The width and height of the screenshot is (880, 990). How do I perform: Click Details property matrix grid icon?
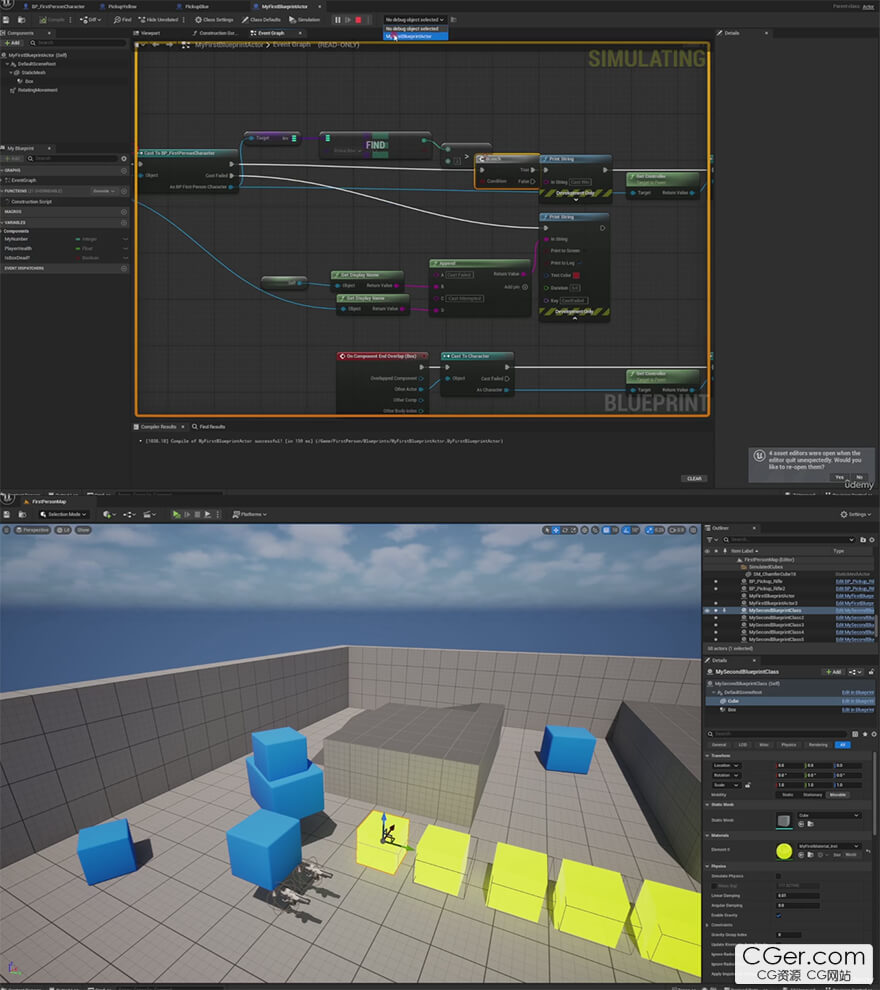point(855,734)
